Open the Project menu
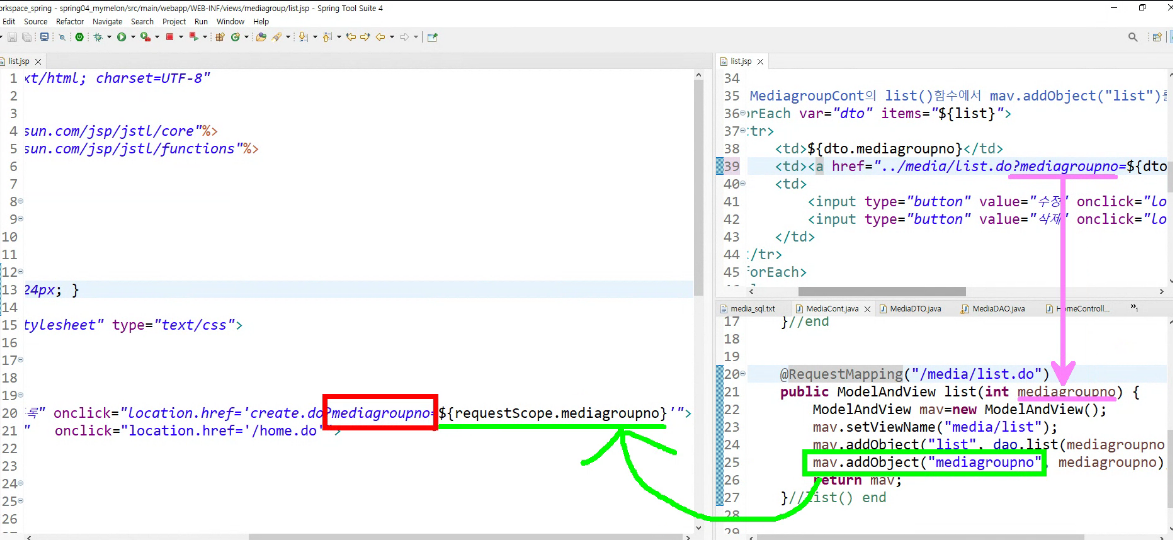This screenshot has width=1173, height=540. tap(174, 22)
